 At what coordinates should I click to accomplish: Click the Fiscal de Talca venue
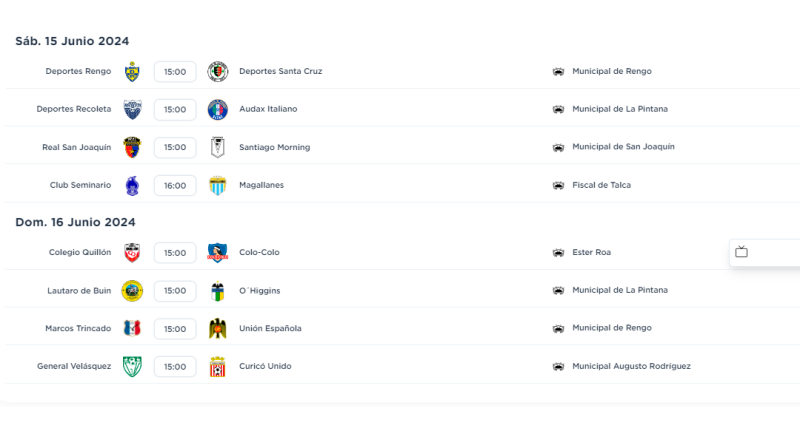click(601, 185)
